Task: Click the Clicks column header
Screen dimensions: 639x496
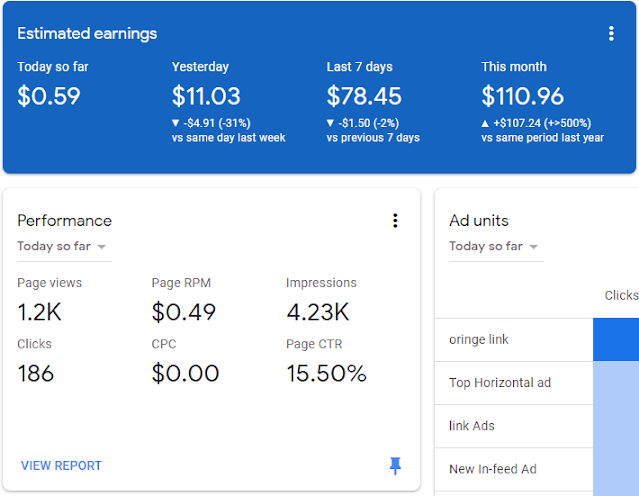Action: pyautogui.click(x=621, y=295)
